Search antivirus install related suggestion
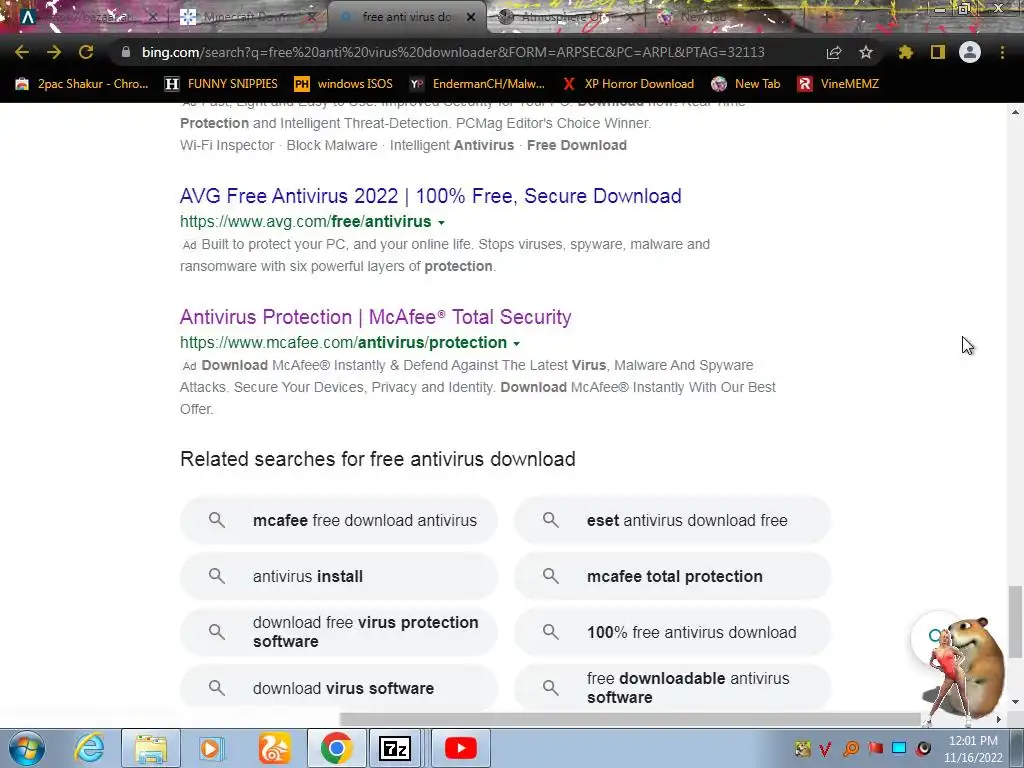This screenshot has height=768, width=1024. [x=338, y=577]
